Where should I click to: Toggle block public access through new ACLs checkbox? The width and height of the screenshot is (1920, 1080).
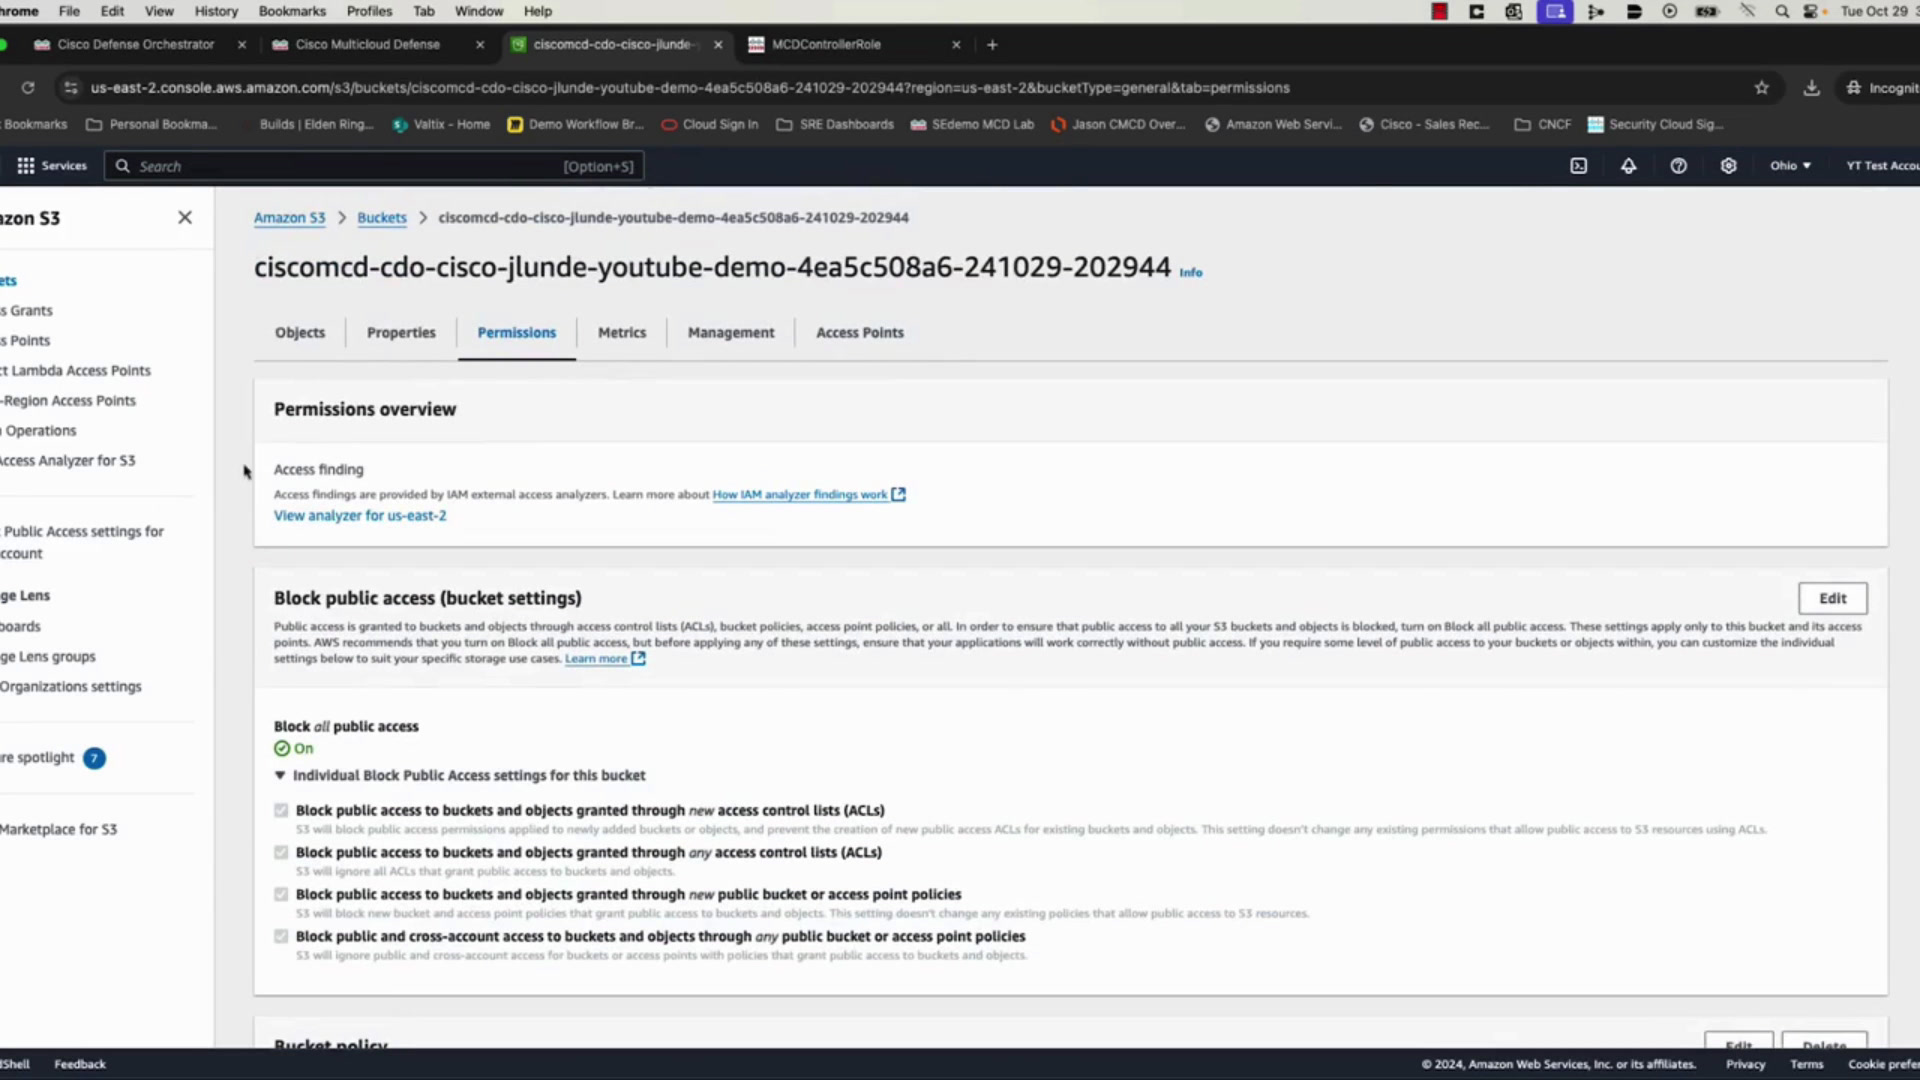281,810
